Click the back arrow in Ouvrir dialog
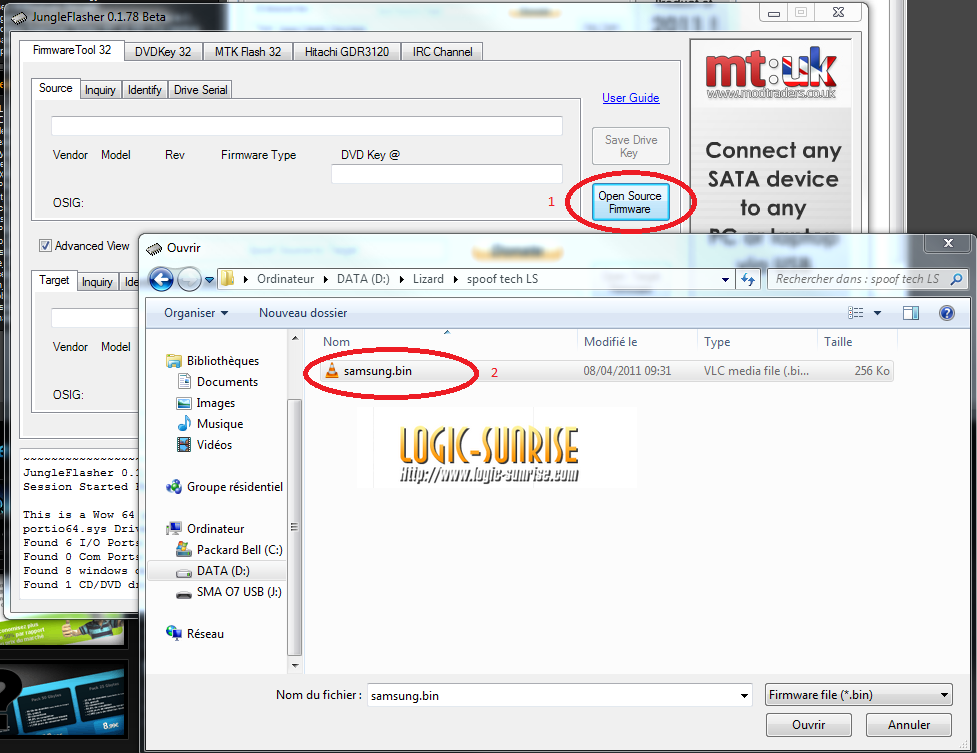Image resolution: width=977 pixels, height=753 pixels. tap(162, 279)
